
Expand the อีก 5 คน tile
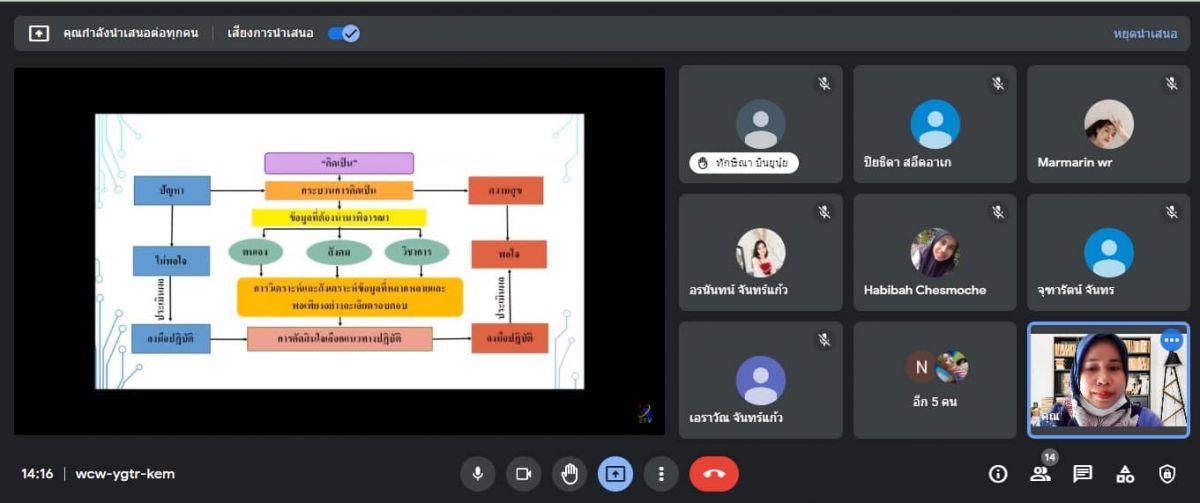coord(935,380)
